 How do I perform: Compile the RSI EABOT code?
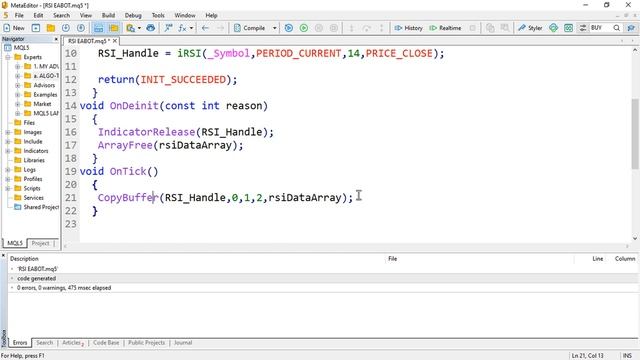tap(249, 28)
